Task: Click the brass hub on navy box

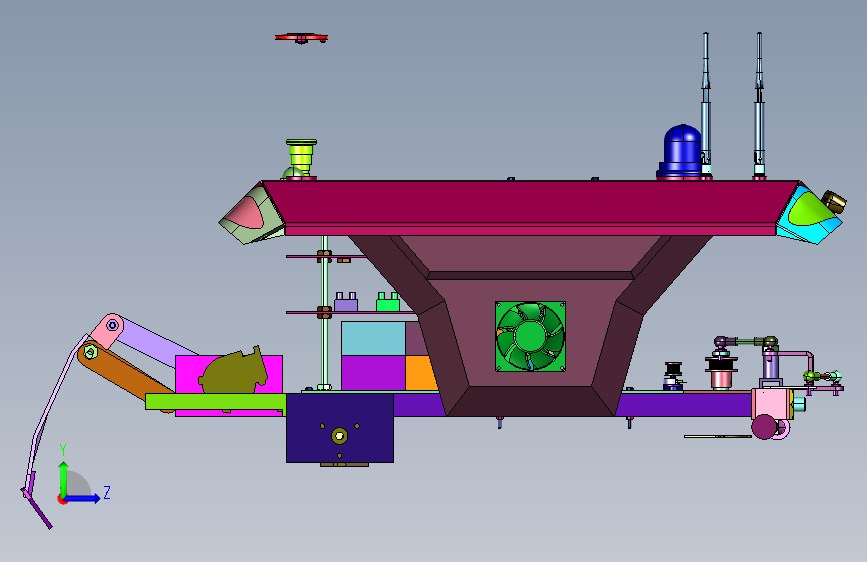Action: [x=340, y=436]
